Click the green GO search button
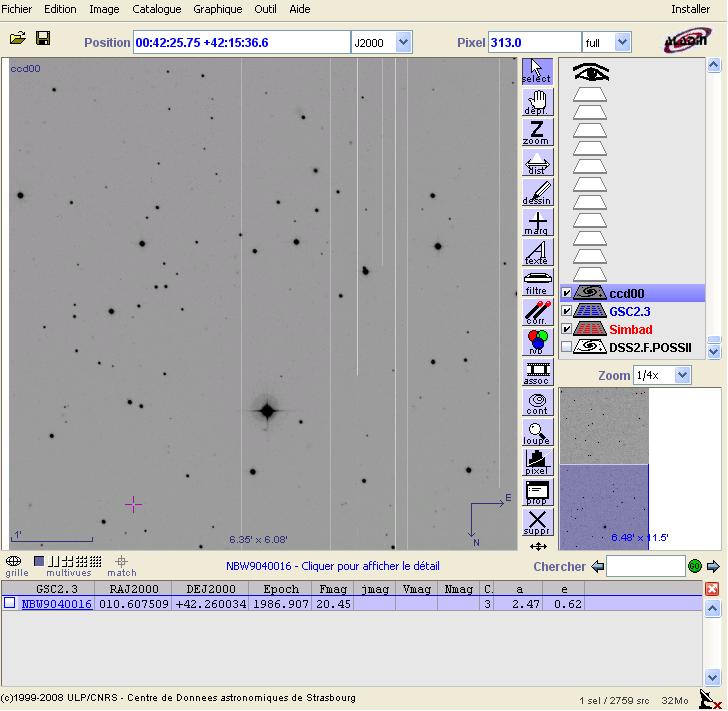 pos(695,566)
